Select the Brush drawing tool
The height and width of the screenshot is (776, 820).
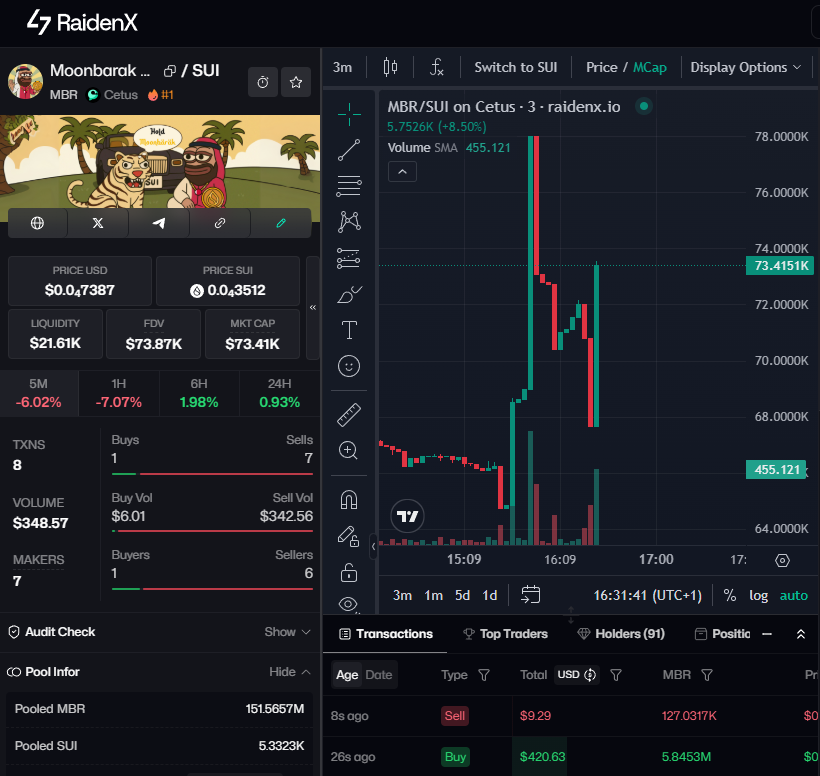pyautogui.click(x=348, y=293)
